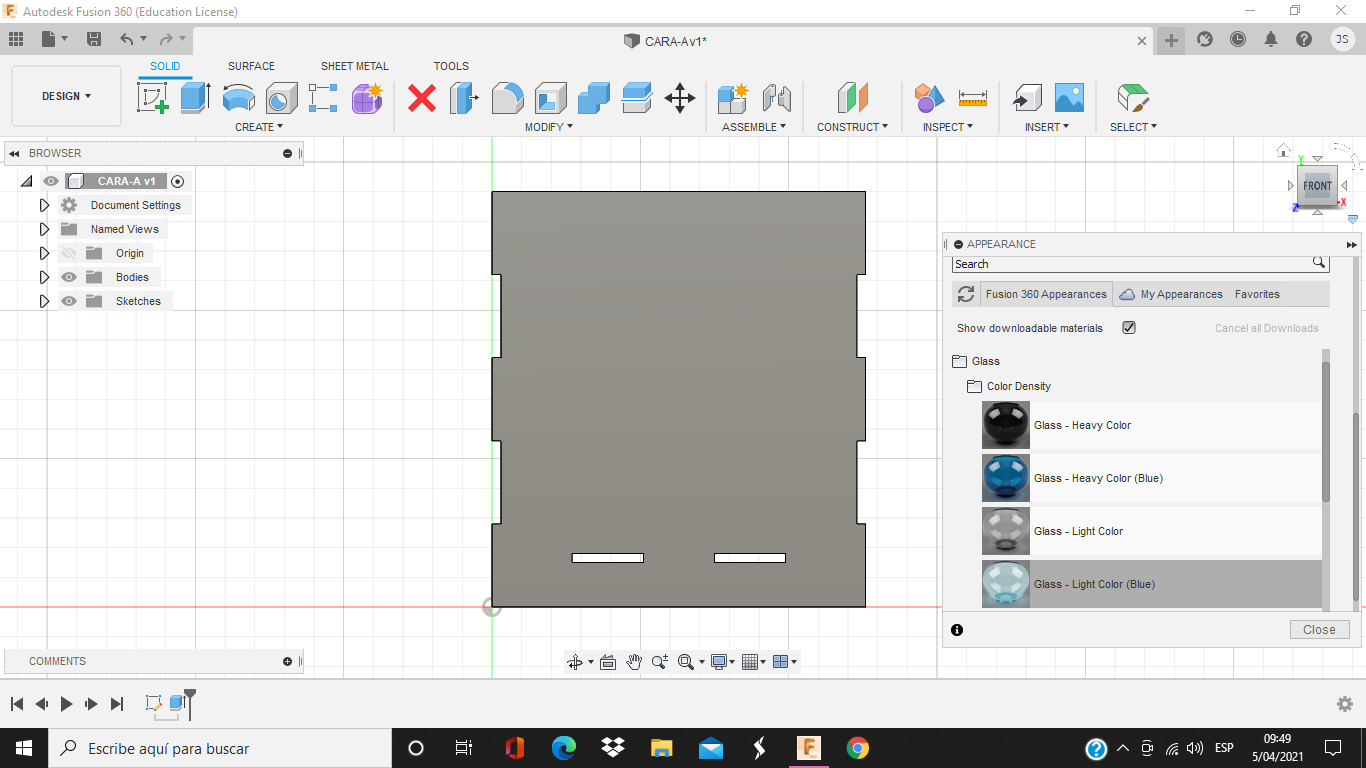Screen dimensions: 1366x768
Task: Hide the Bodies folder using eye icon
Action: tap(69, 277)
